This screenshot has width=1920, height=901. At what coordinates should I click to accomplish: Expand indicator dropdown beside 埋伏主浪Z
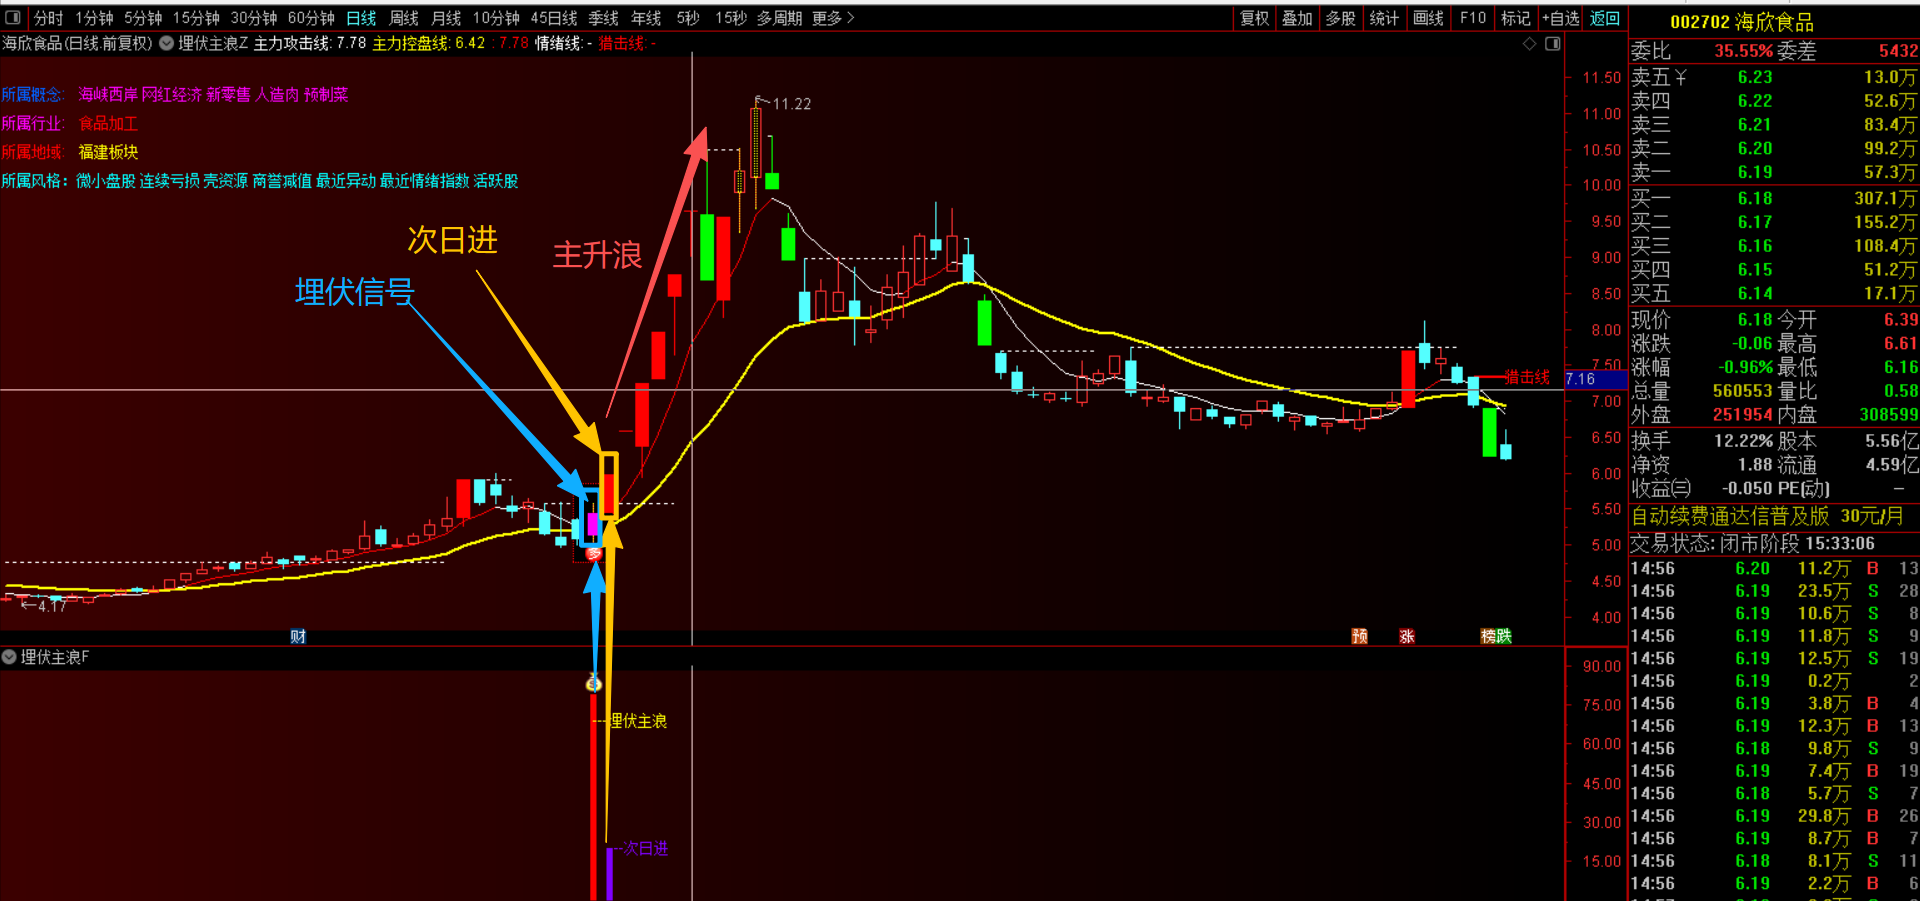(166, 43)
